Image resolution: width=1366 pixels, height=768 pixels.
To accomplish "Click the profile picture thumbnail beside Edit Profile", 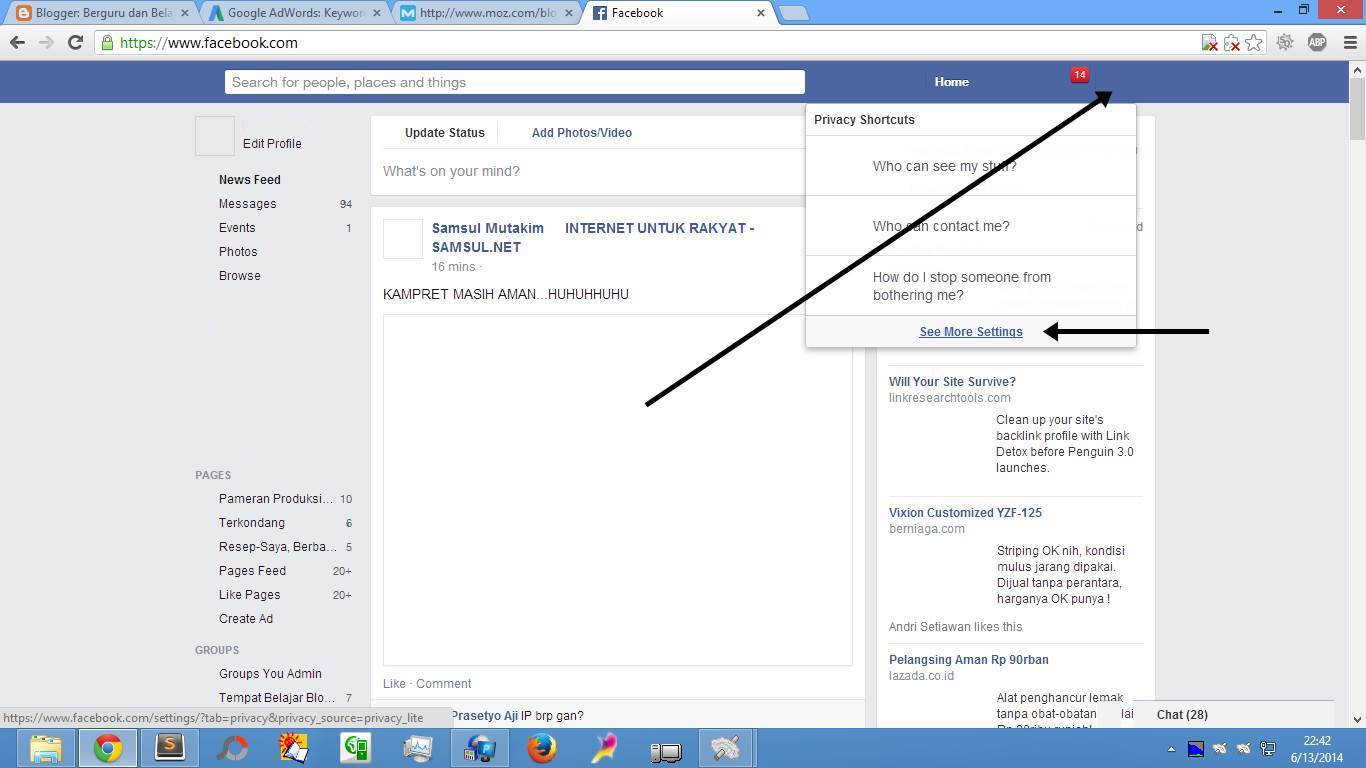I will (214, 136).
